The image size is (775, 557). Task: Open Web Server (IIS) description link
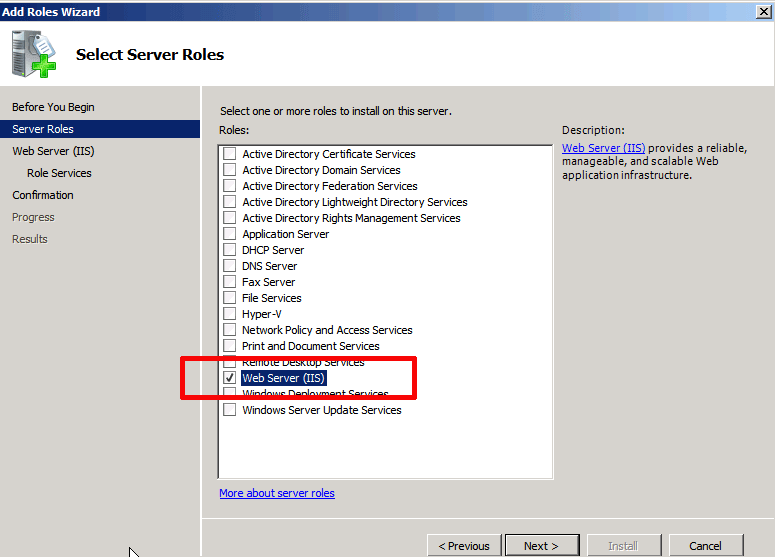[x=603, y=148]
